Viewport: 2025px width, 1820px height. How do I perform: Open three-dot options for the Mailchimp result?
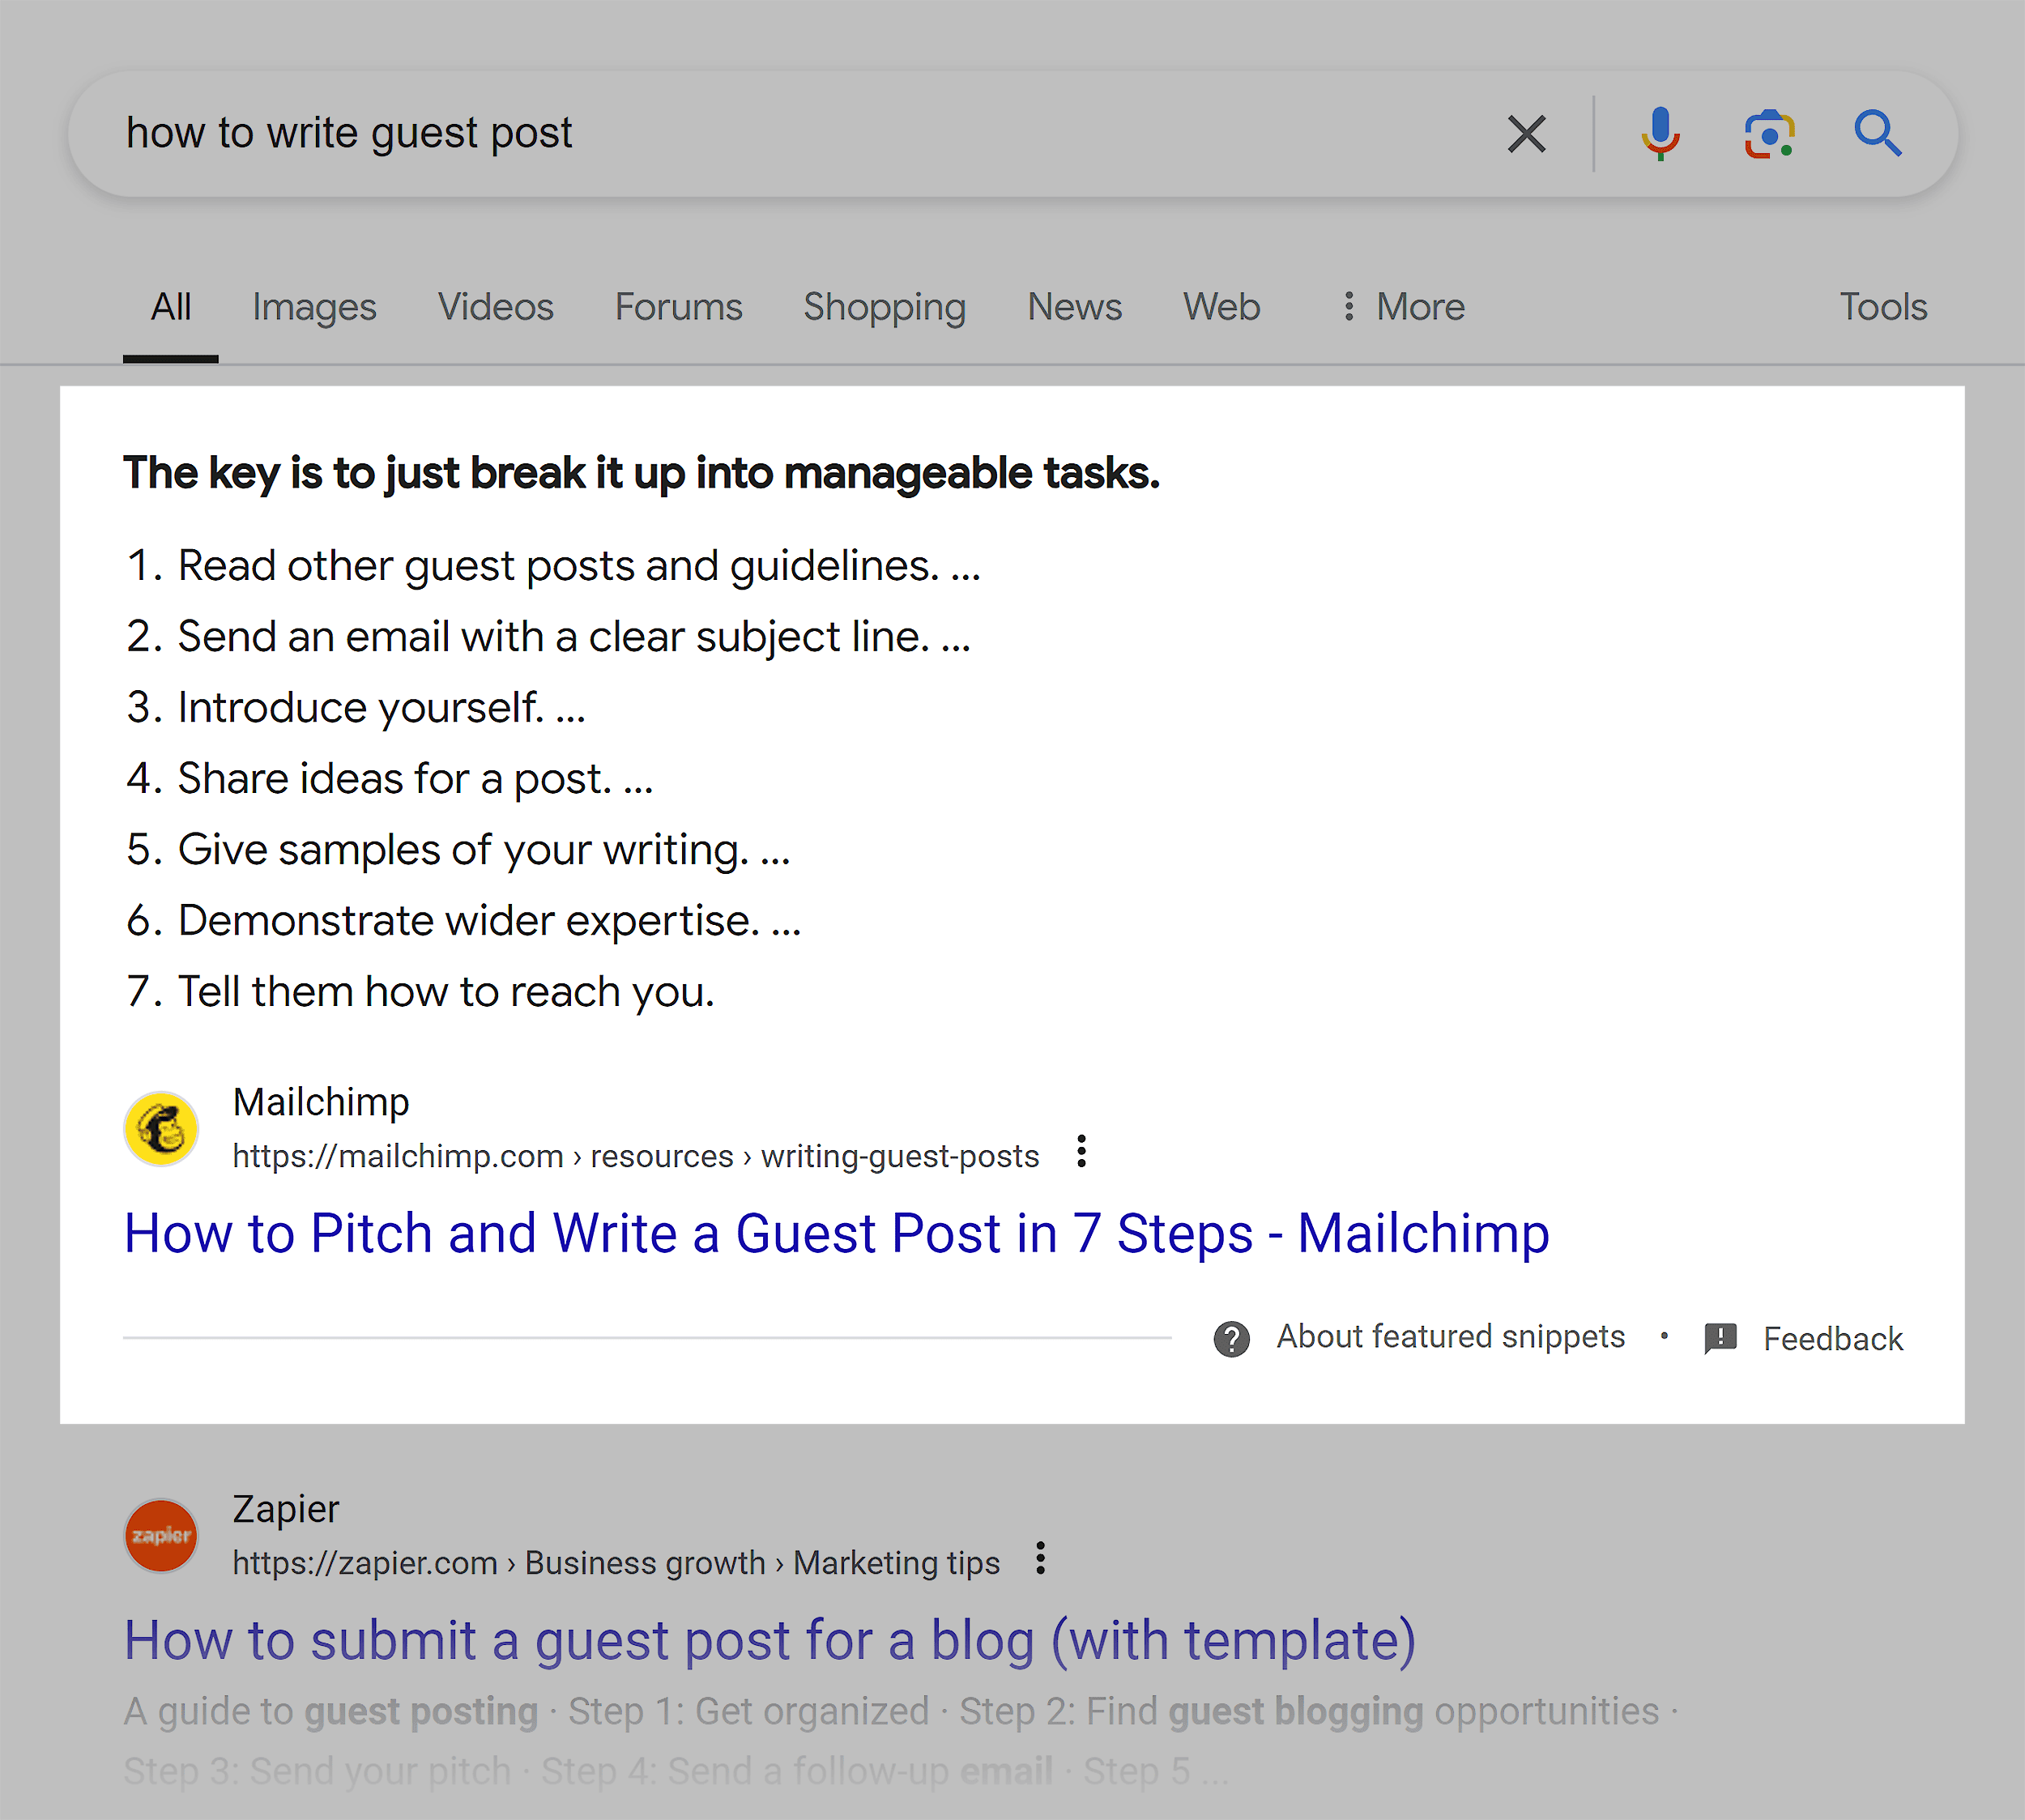1081,1153
